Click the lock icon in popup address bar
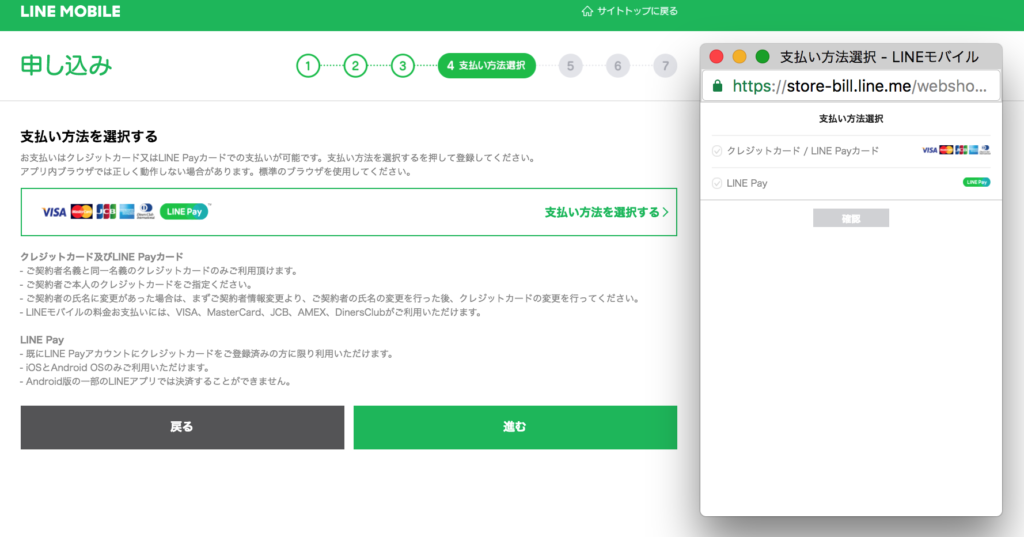 718,86
